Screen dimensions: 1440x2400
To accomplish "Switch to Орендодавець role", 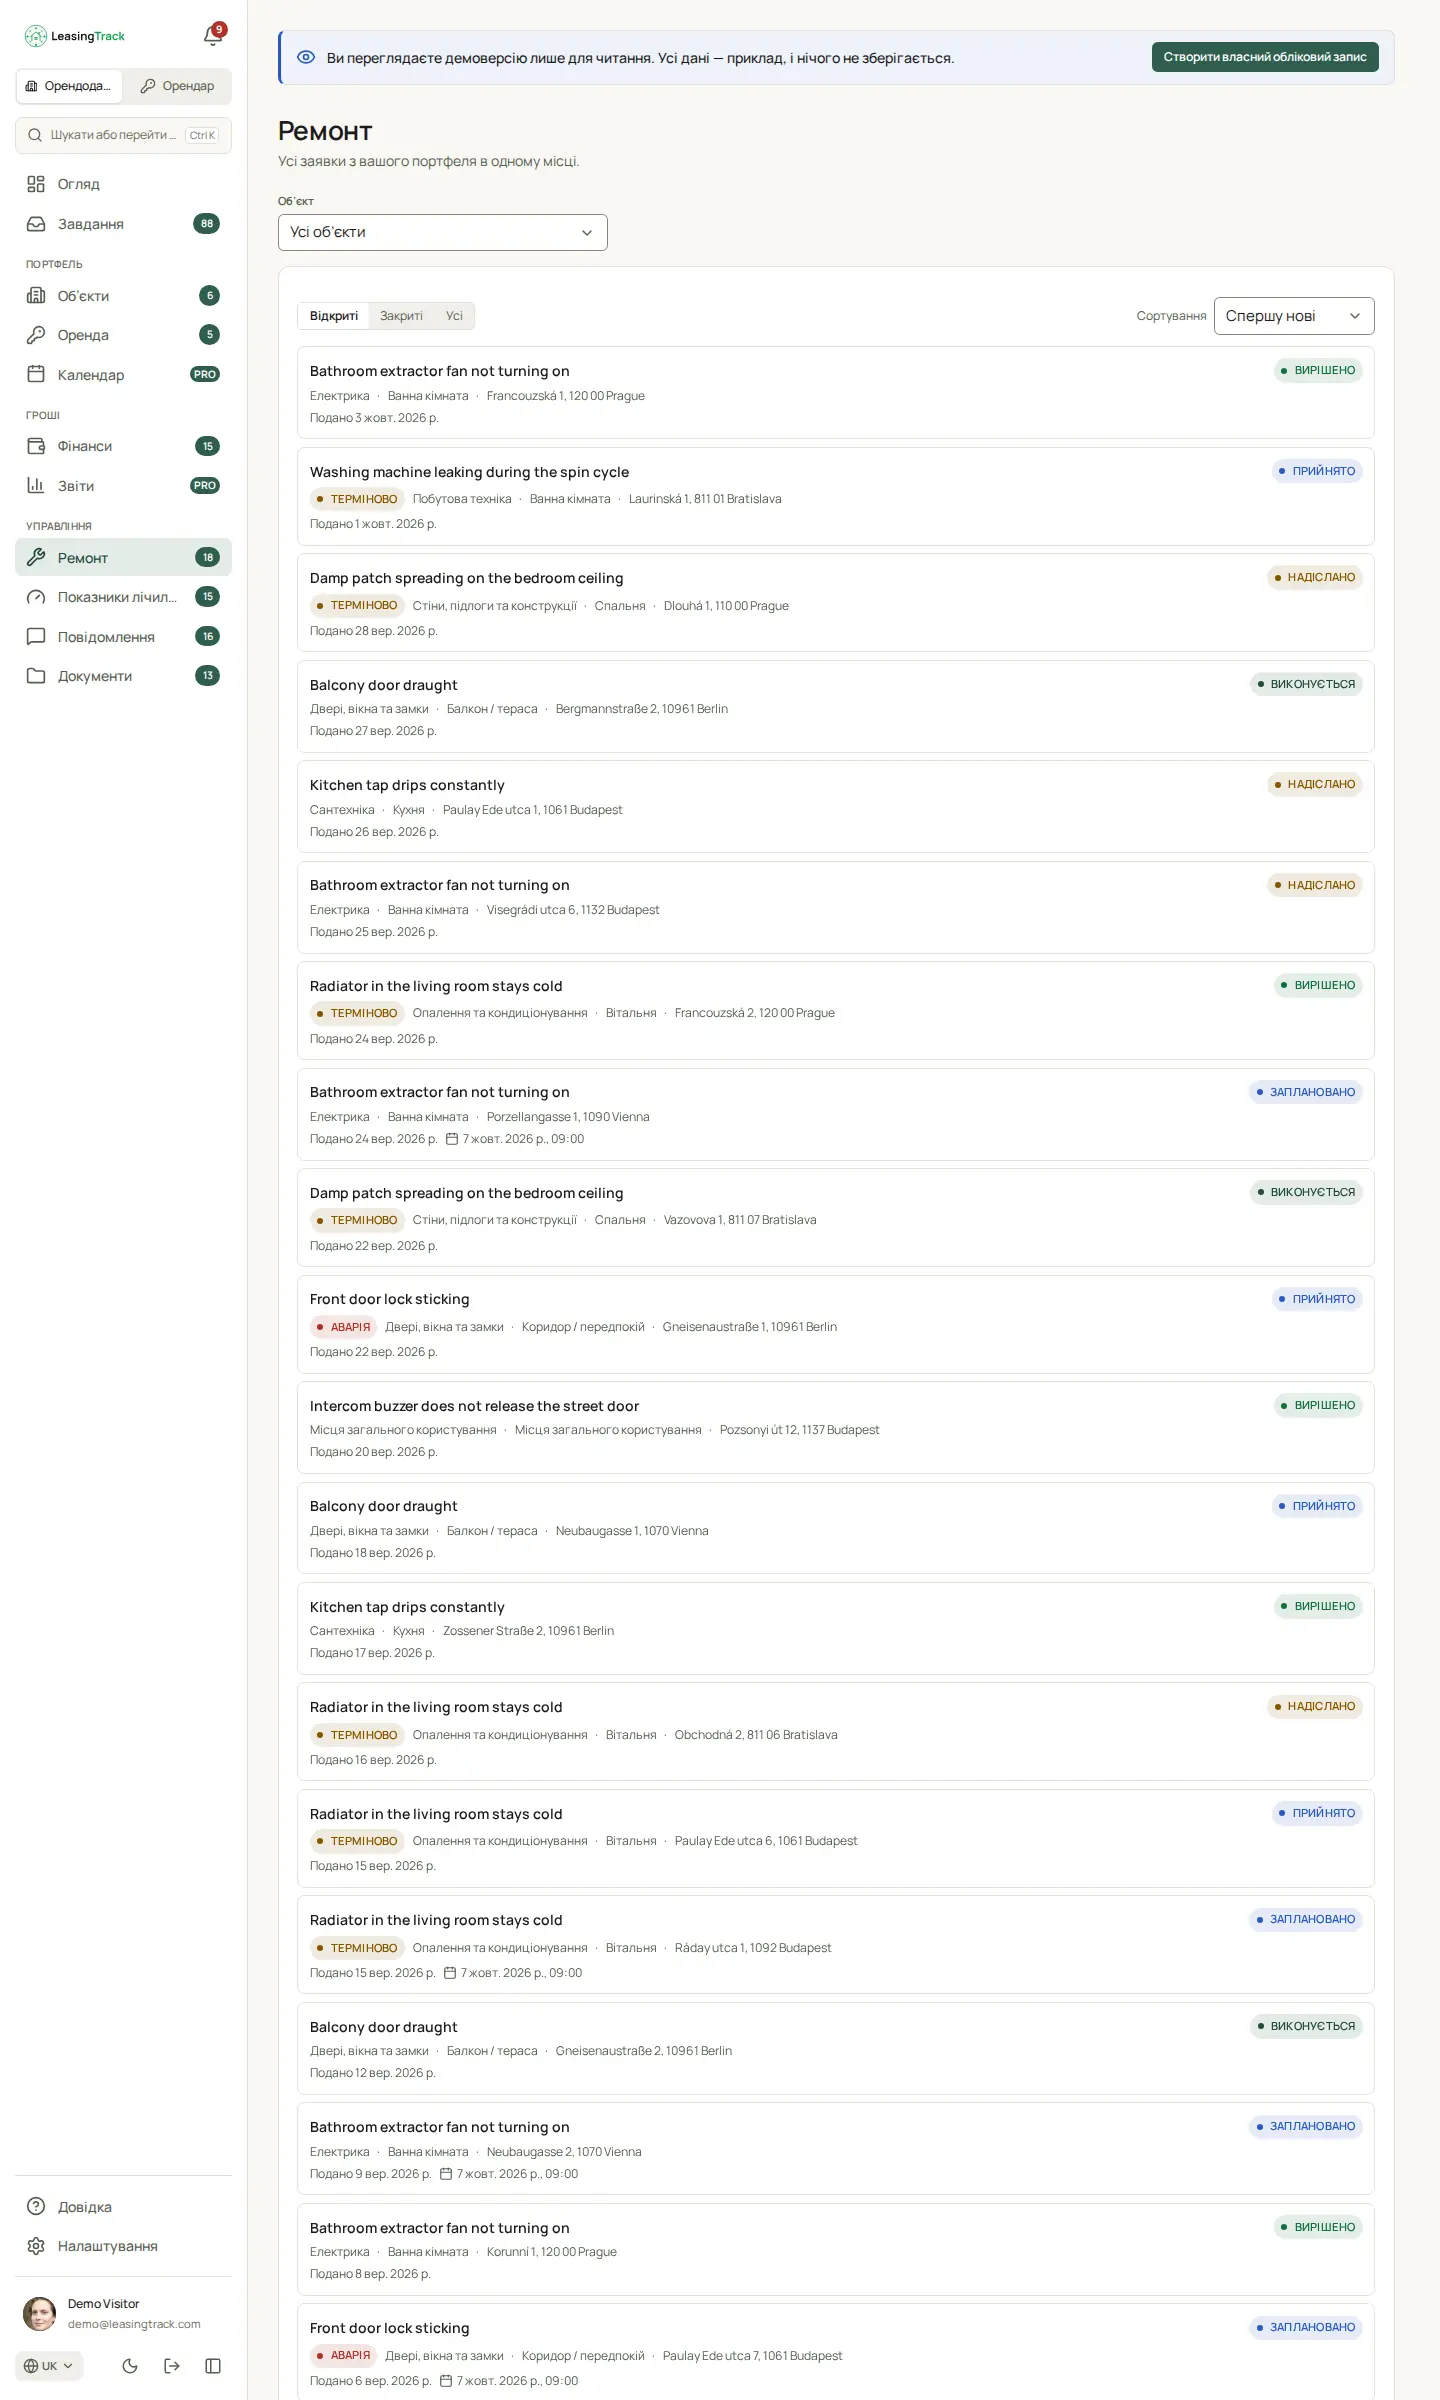I will tap(69, 86).
